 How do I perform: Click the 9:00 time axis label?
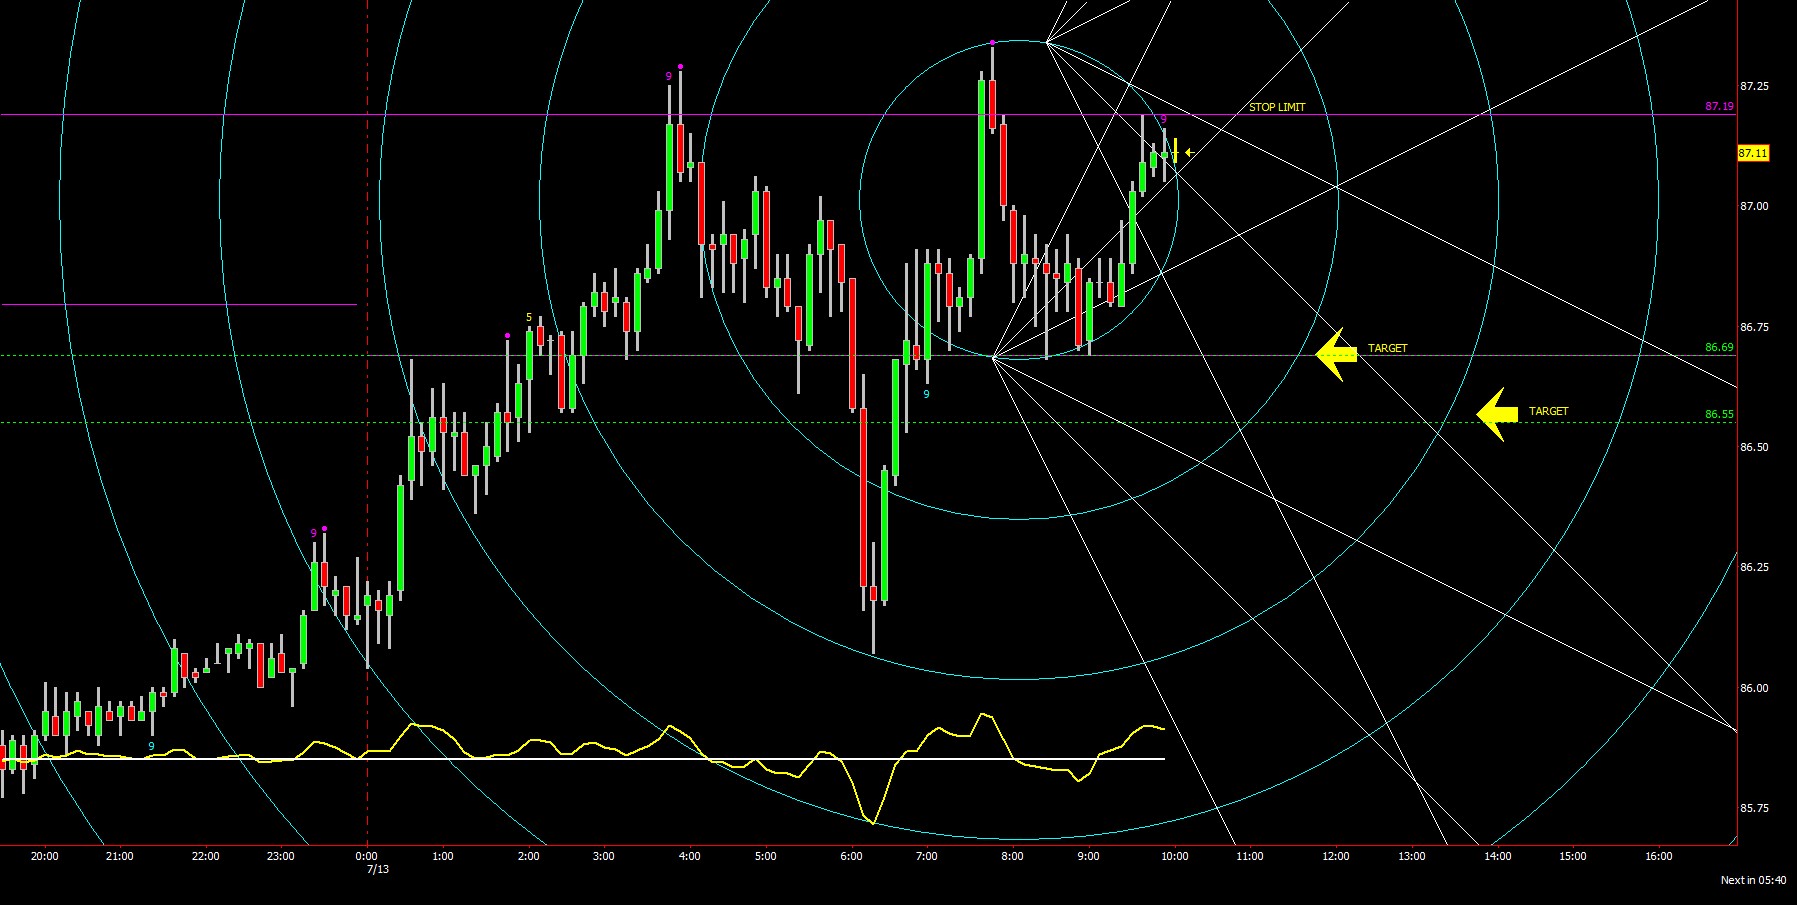point(1088,856)
